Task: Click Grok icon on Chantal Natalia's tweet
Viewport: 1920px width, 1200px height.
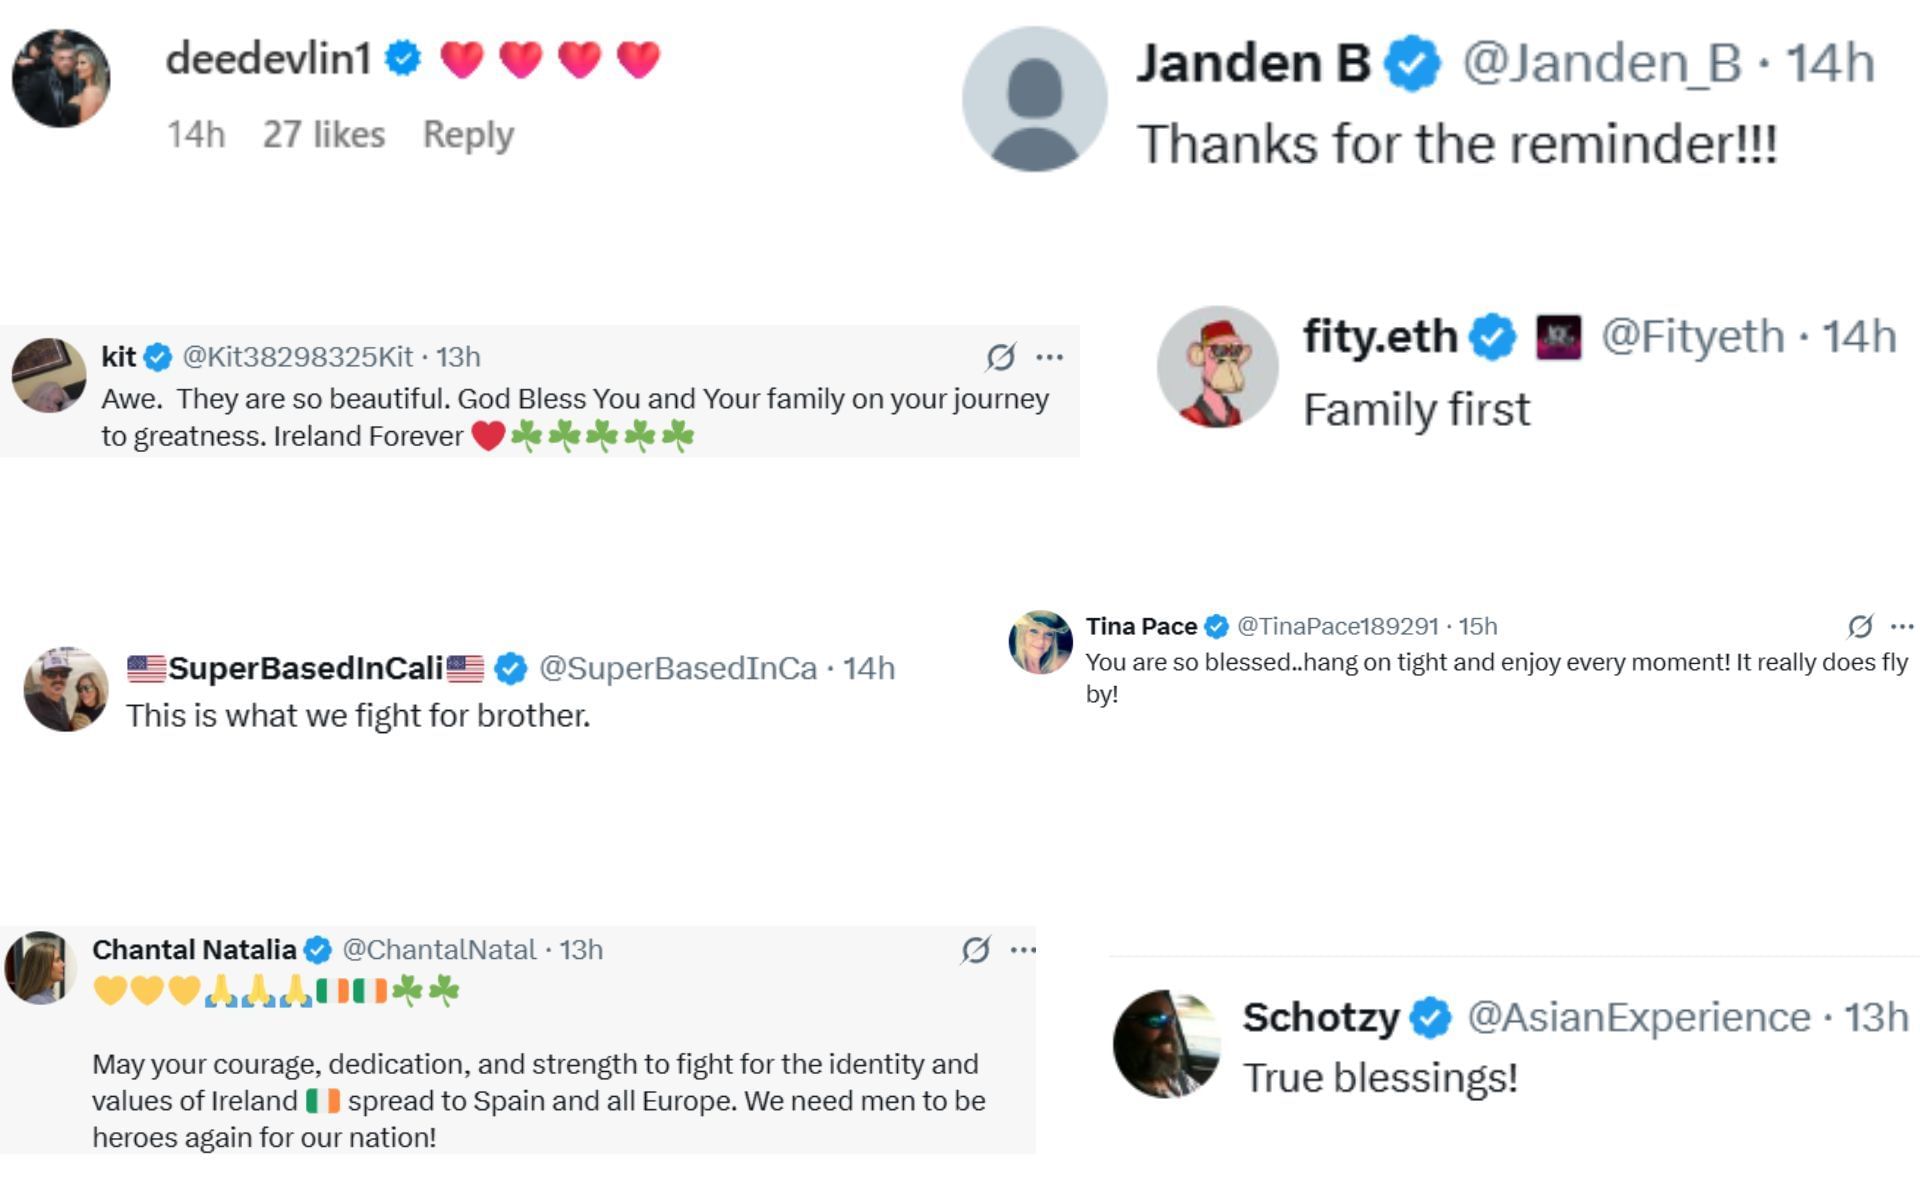Action: 975,949
